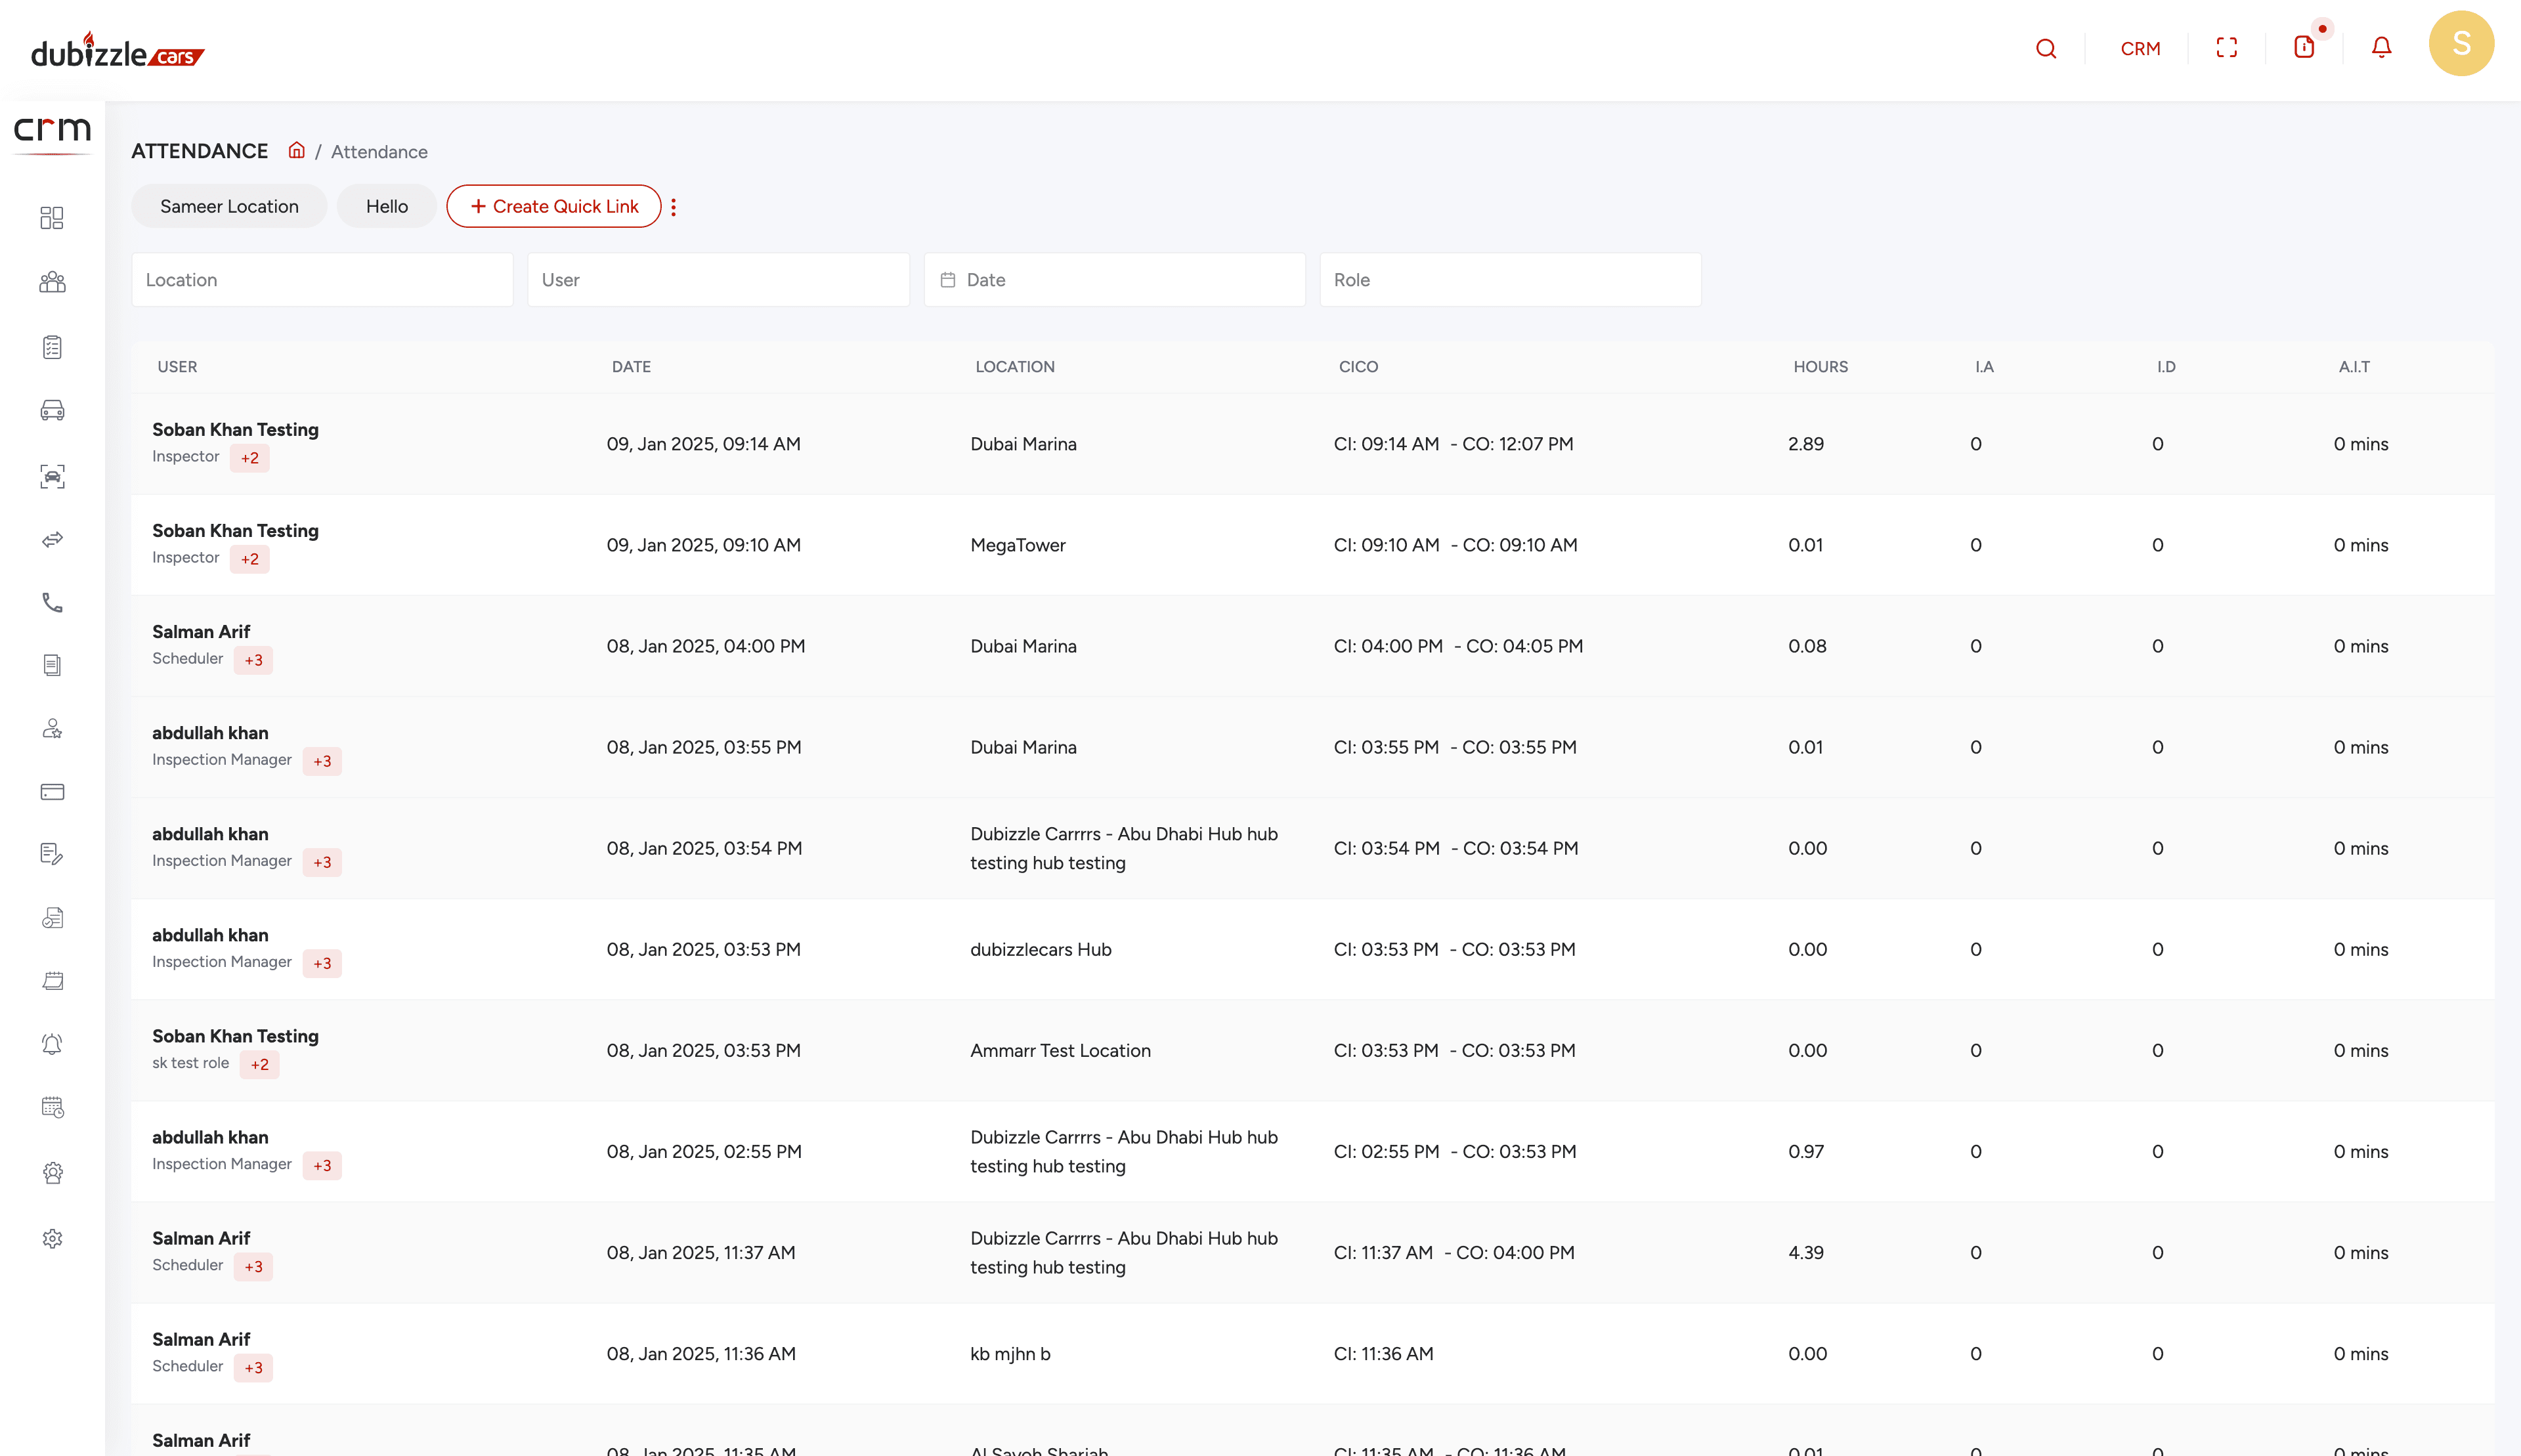This screenshot has height=1456, width=2521.
Task: Open the red alert clipboard icon in header
Action: (2304, 48)
